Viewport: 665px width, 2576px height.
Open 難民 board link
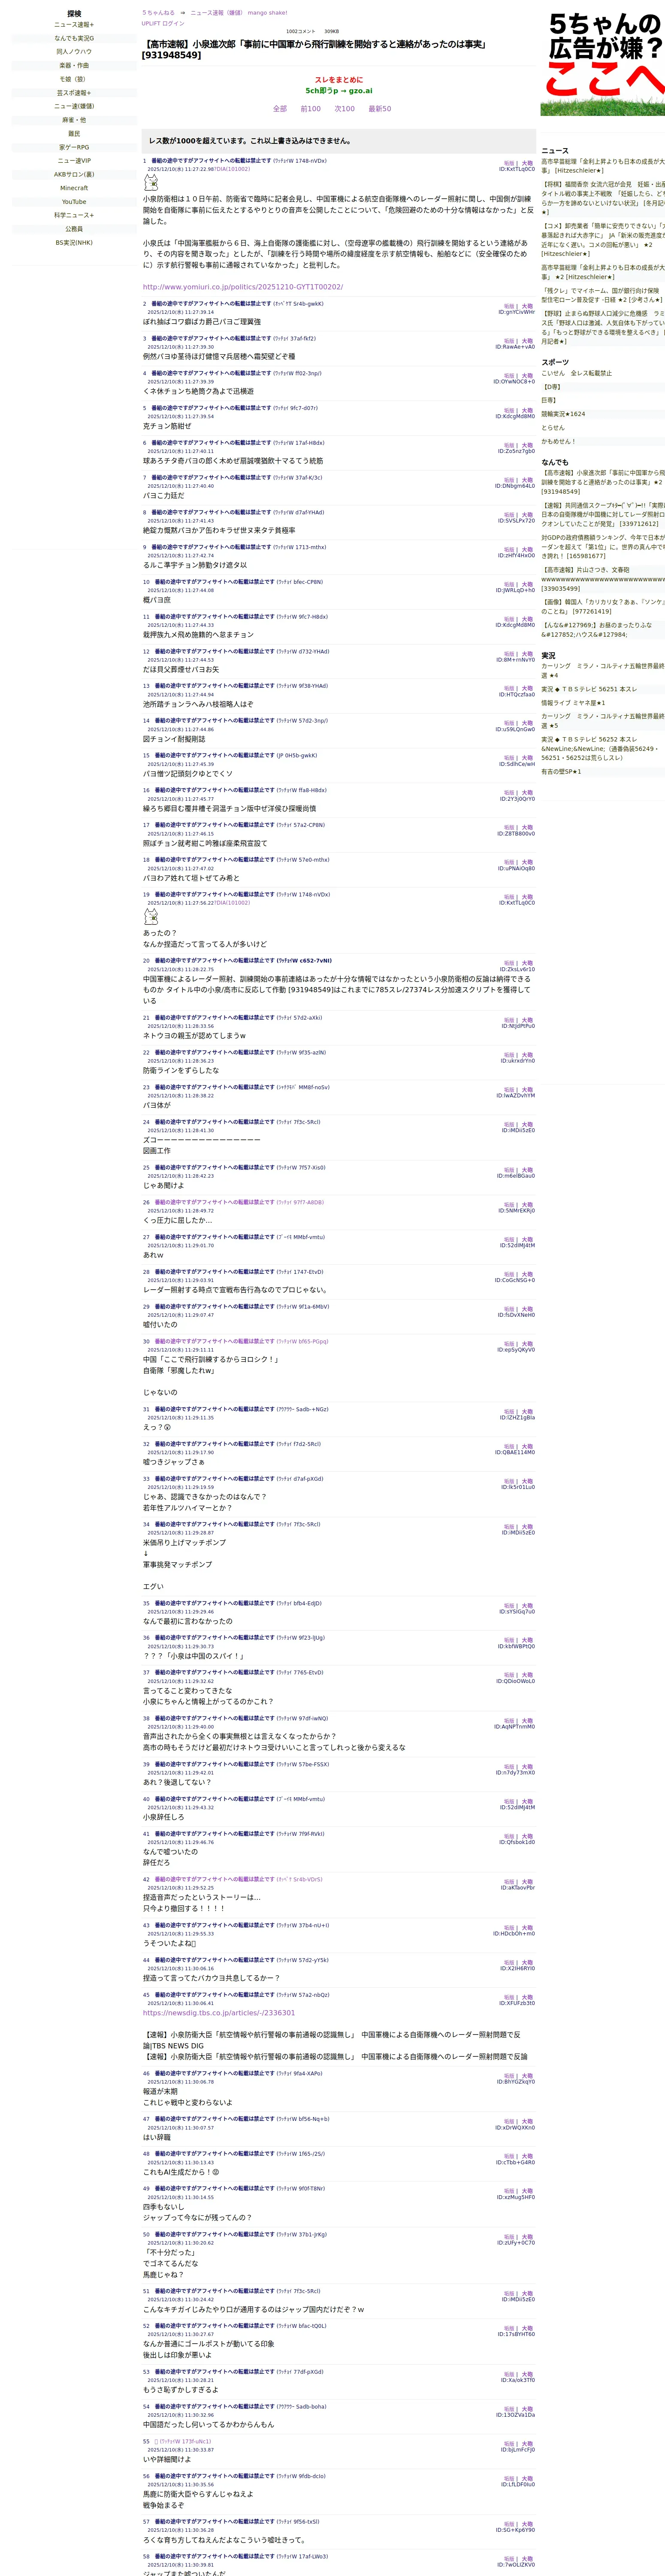pyautogui.click(x=74, y=134)
